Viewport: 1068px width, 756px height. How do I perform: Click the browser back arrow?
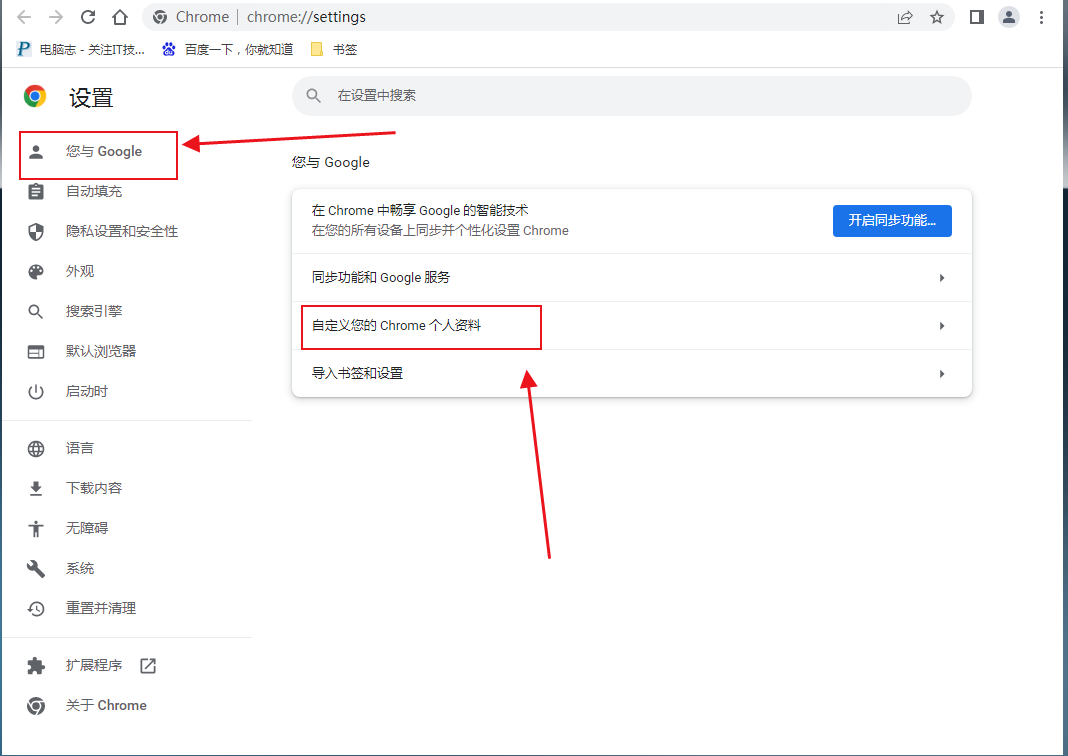(x=24, y=17)
